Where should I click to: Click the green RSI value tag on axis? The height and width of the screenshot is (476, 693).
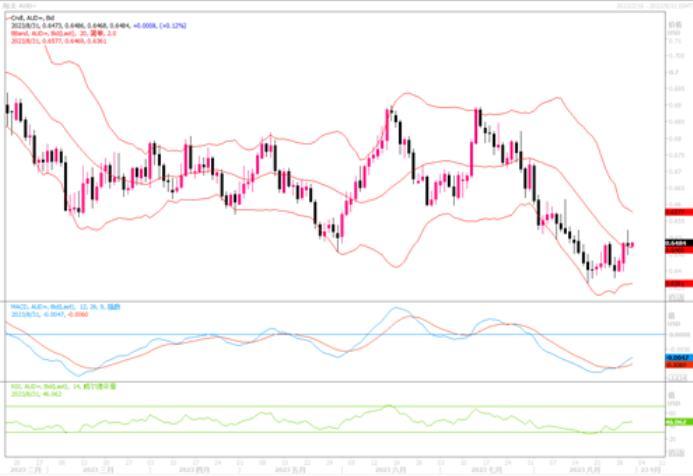678,423
